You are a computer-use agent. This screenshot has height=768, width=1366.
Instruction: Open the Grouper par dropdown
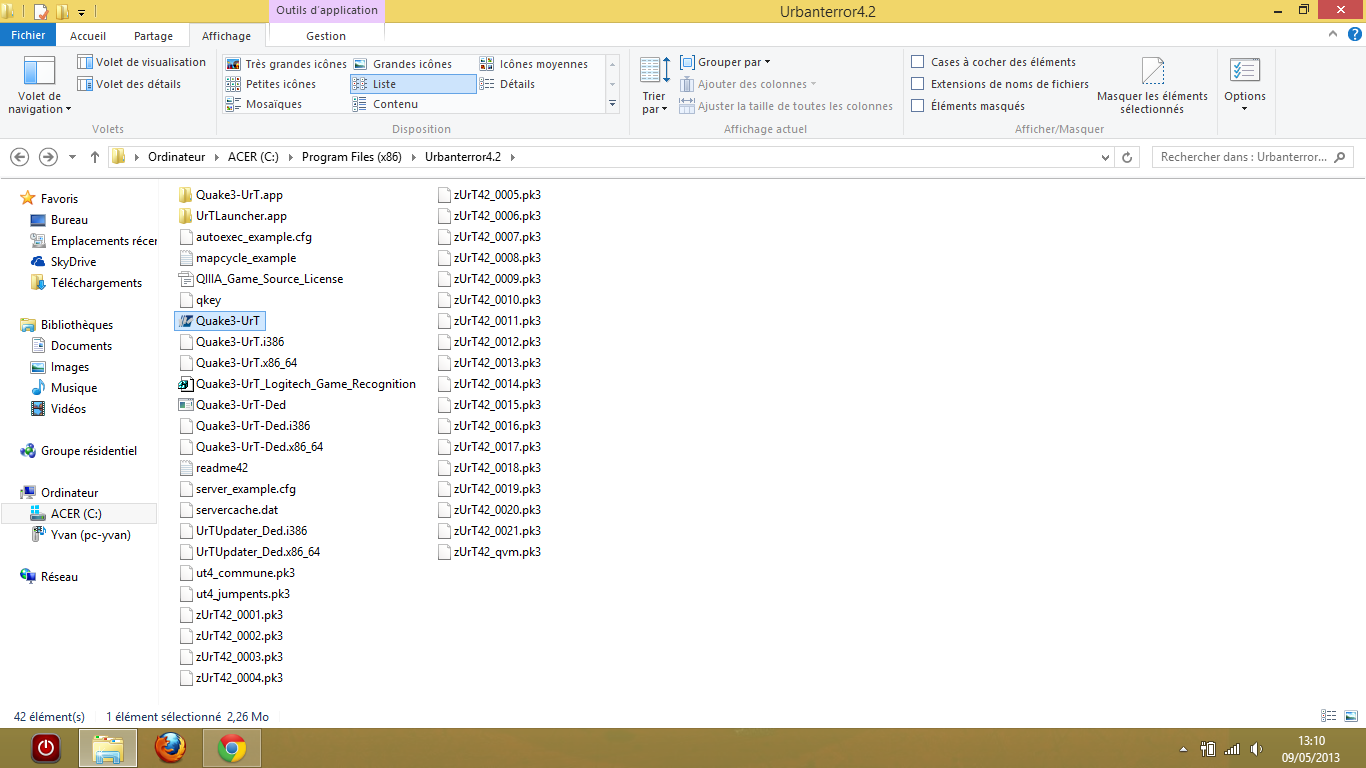tap(725, 62)
